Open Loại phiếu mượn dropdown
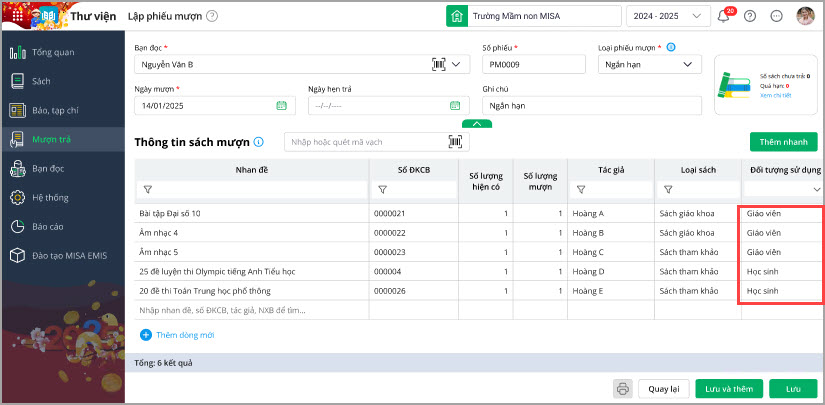 (687, 64)
